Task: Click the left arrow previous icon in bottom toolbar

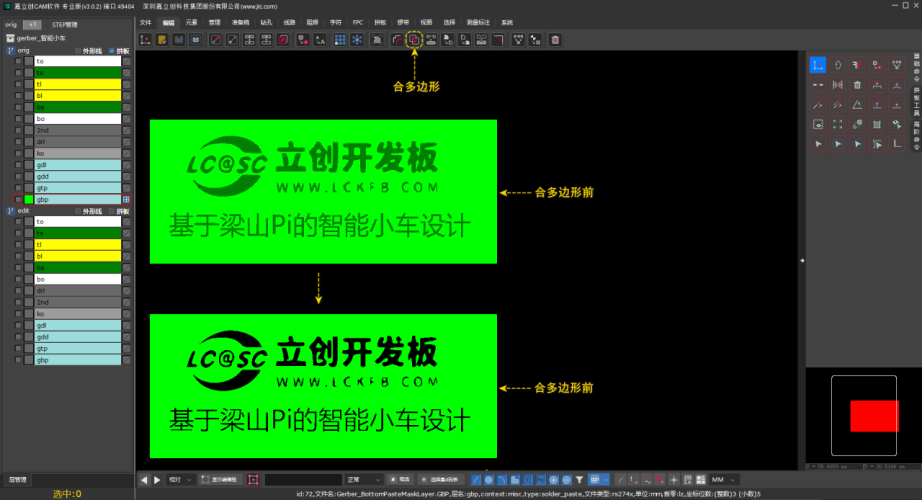Action: [x=144, y=480]
